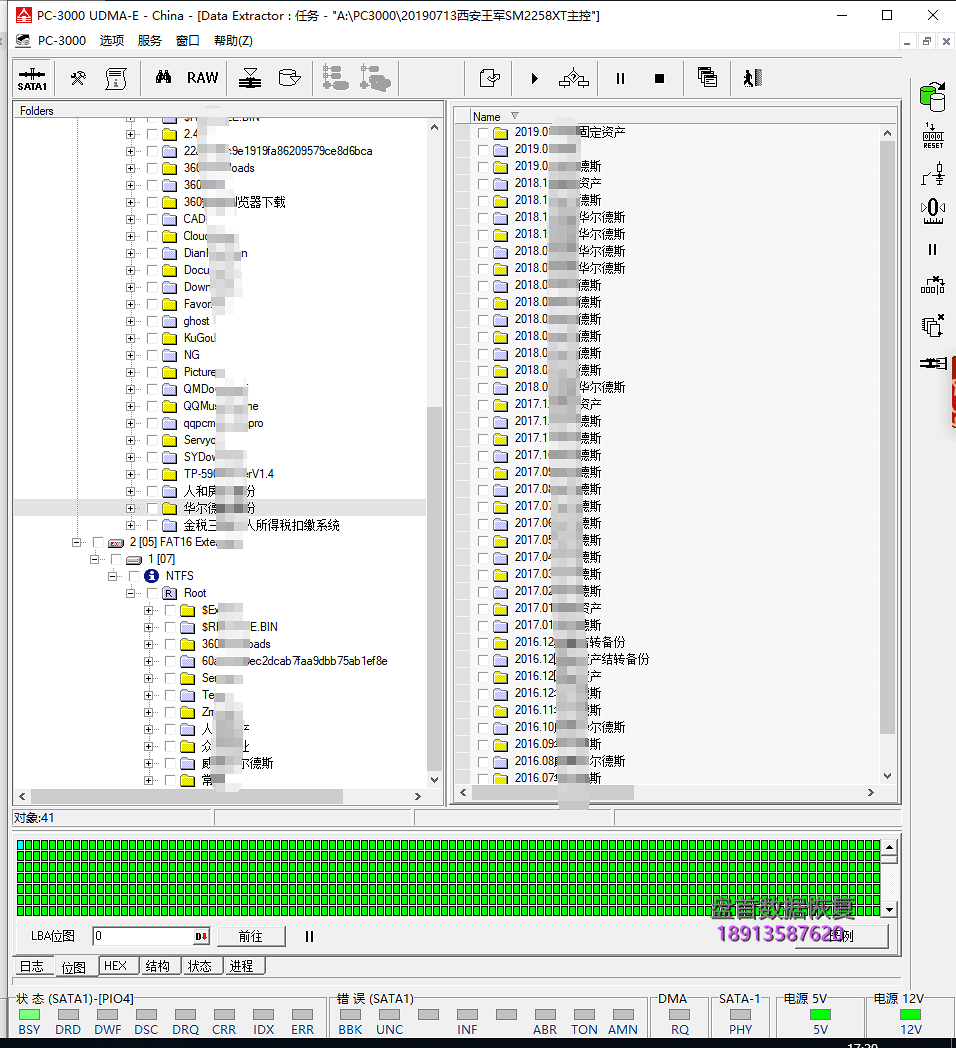This screenshot has height=1048, width=956.
Task: Check the 2 [05] FAT16 Extended partition box
Action: coord(98,542)
